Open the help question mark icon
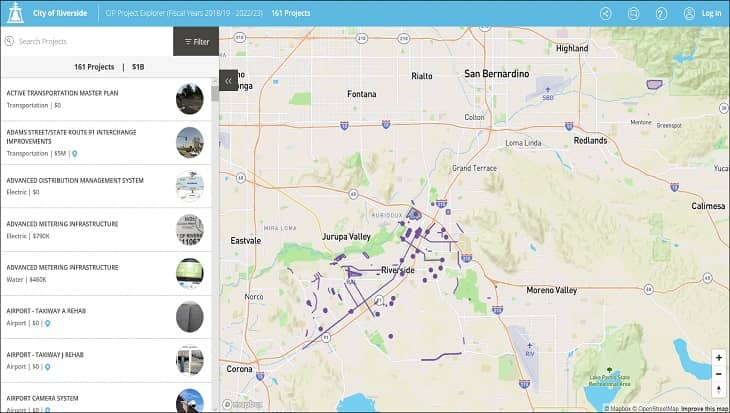 pyautogui.click(x=661, y=13)
